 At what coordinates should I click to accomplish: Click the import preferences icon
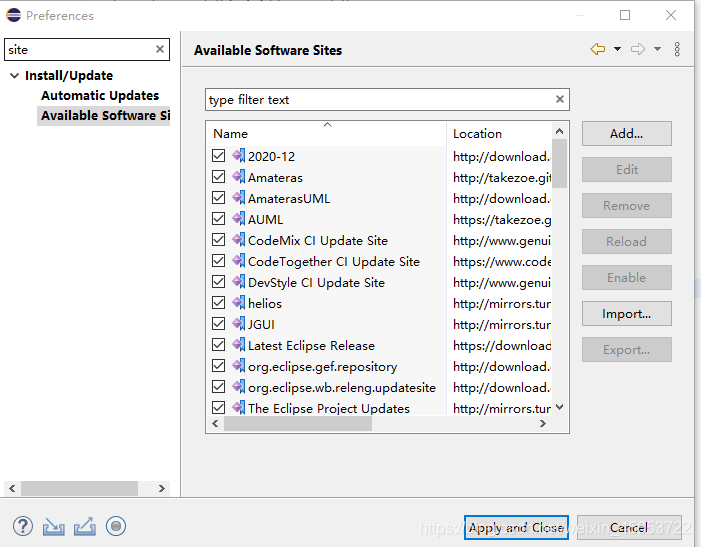click(x=54, y=527)
